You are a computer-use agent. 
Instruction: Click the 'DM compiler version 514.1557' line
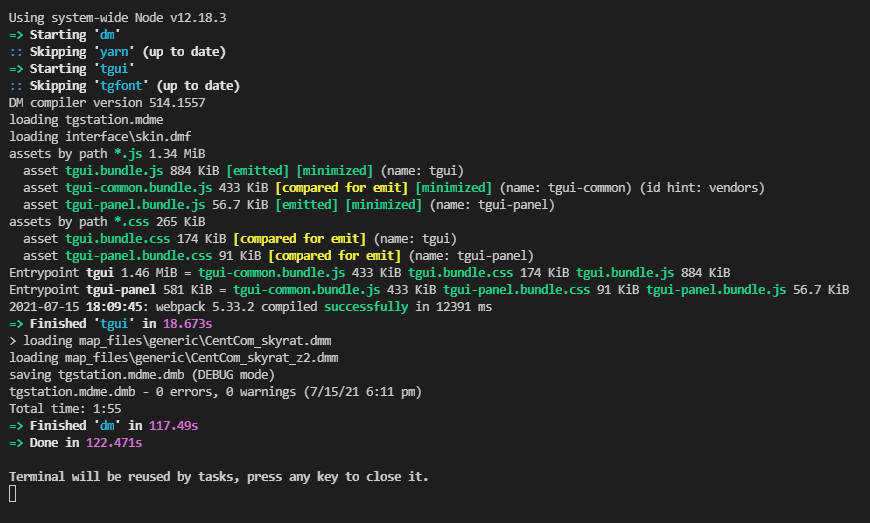click(x=107, y=103)
